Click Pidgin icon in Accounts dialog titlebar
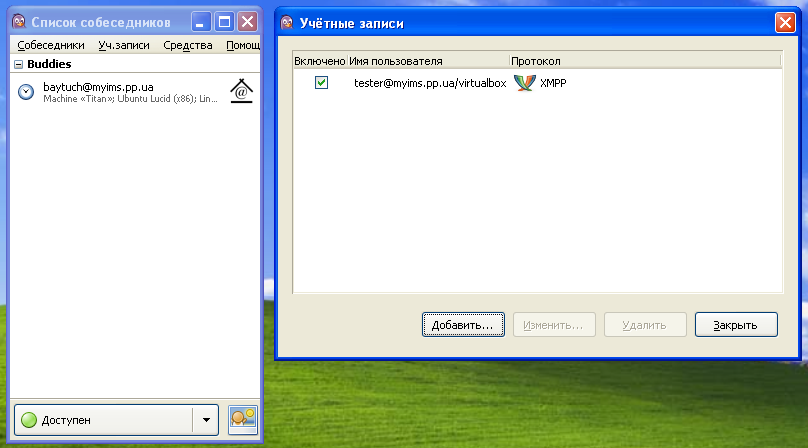 [287, 23]
